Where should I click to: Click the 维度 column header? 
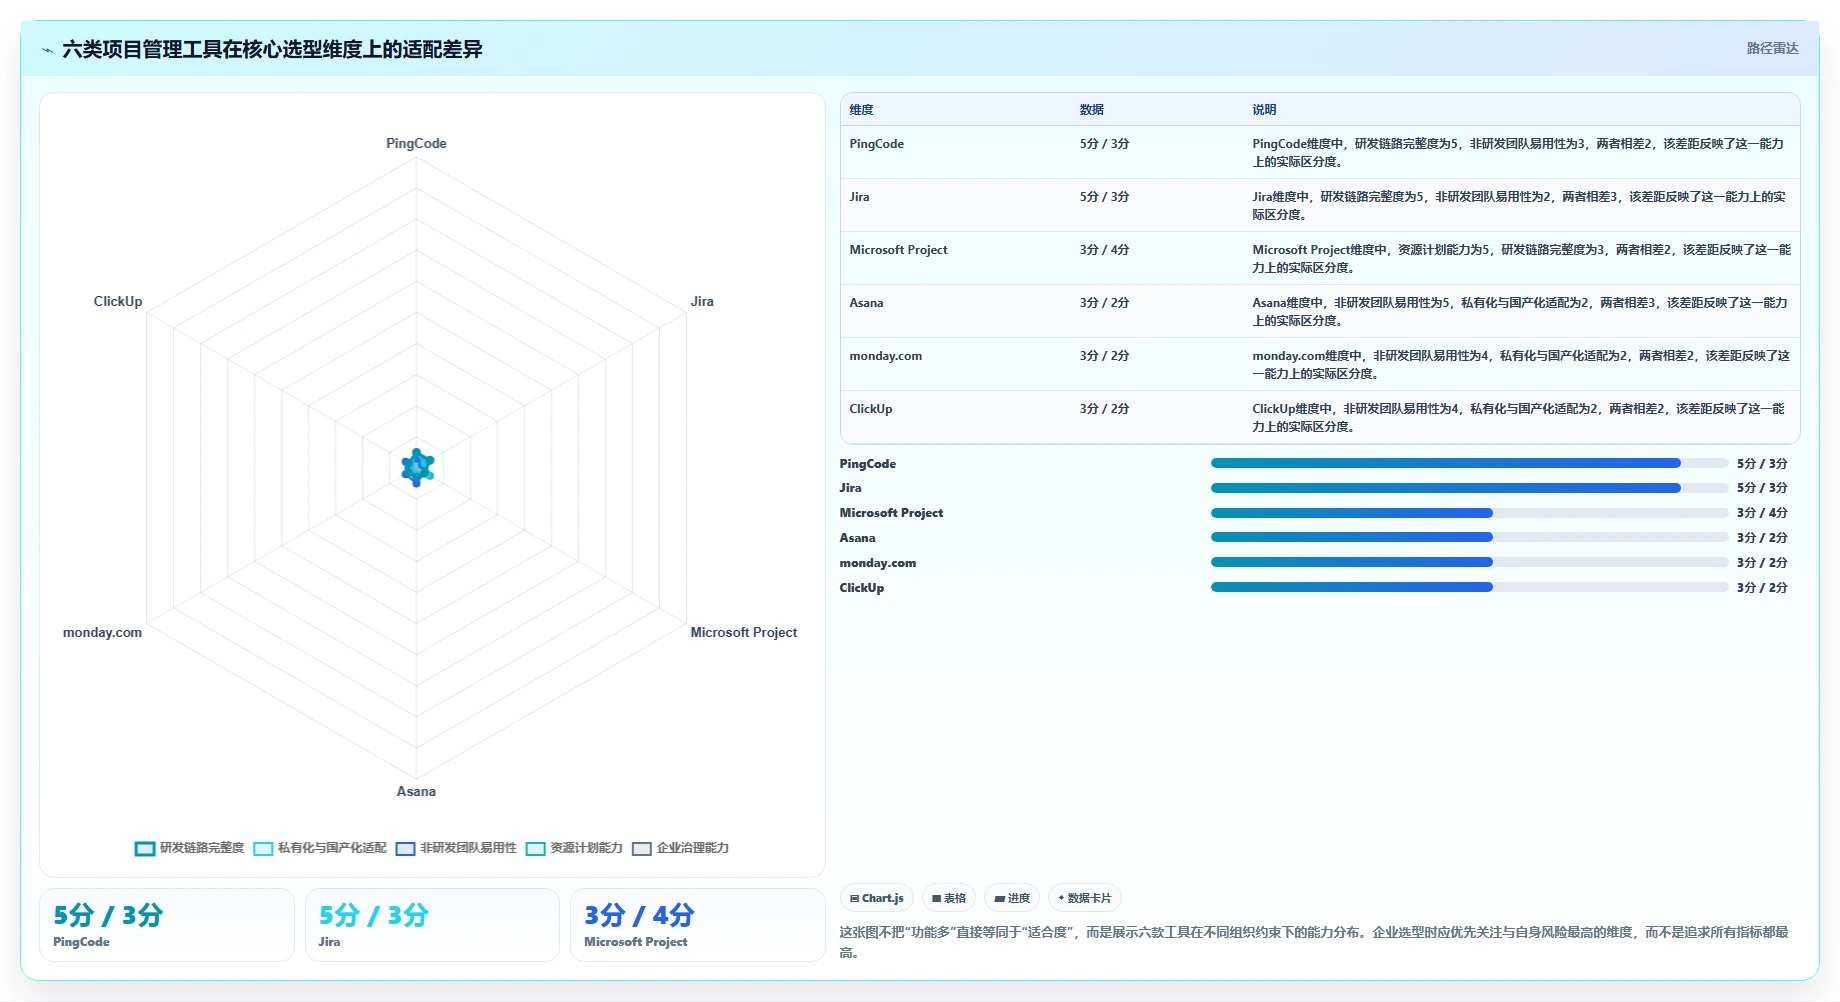click(x=861, y=110)
